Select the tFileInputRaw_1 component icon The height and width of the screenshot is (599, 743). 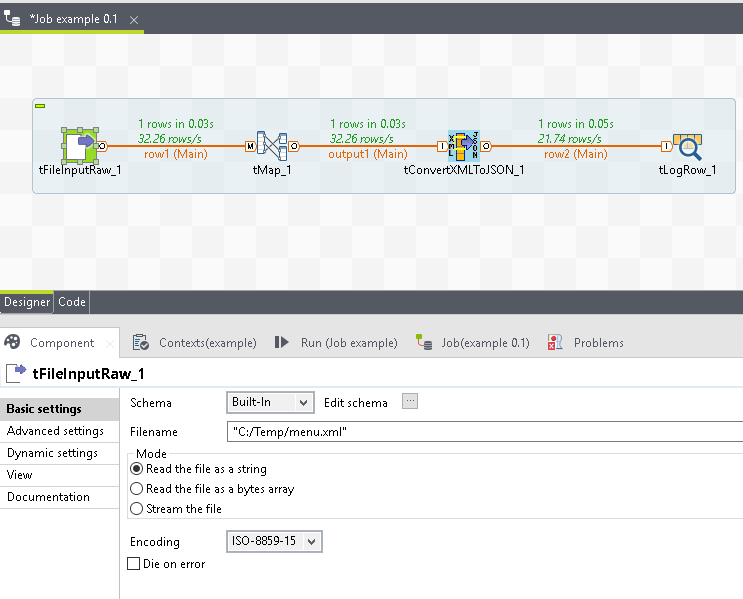[x=77, y=145]
